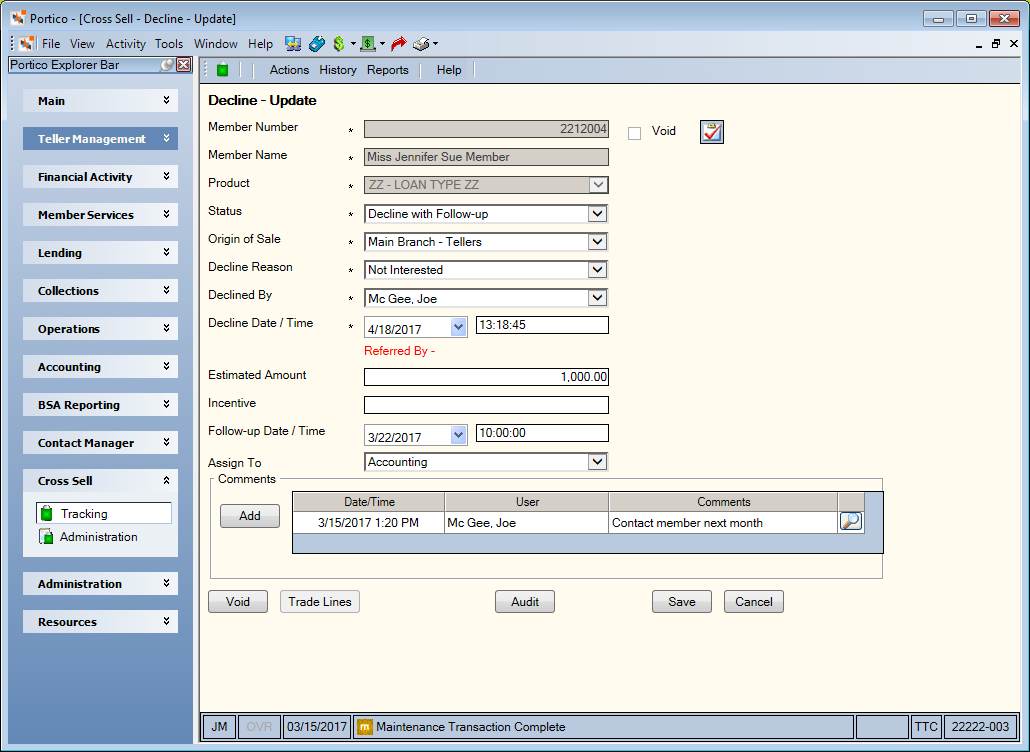Open the Assign To dropdown arrow

click(x=596, y=462)
